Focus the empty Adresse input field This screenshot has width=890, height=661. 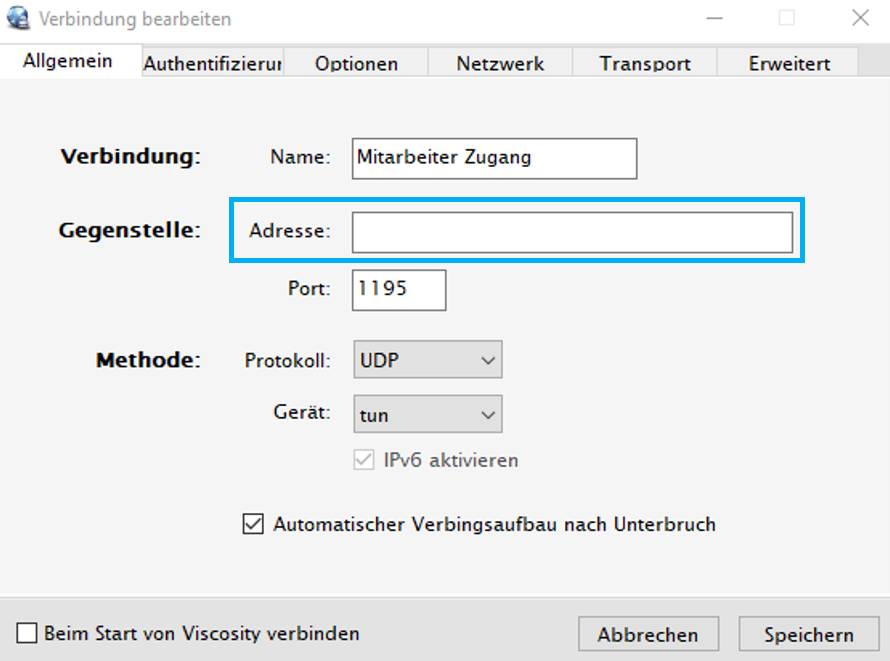click(572, 232)
